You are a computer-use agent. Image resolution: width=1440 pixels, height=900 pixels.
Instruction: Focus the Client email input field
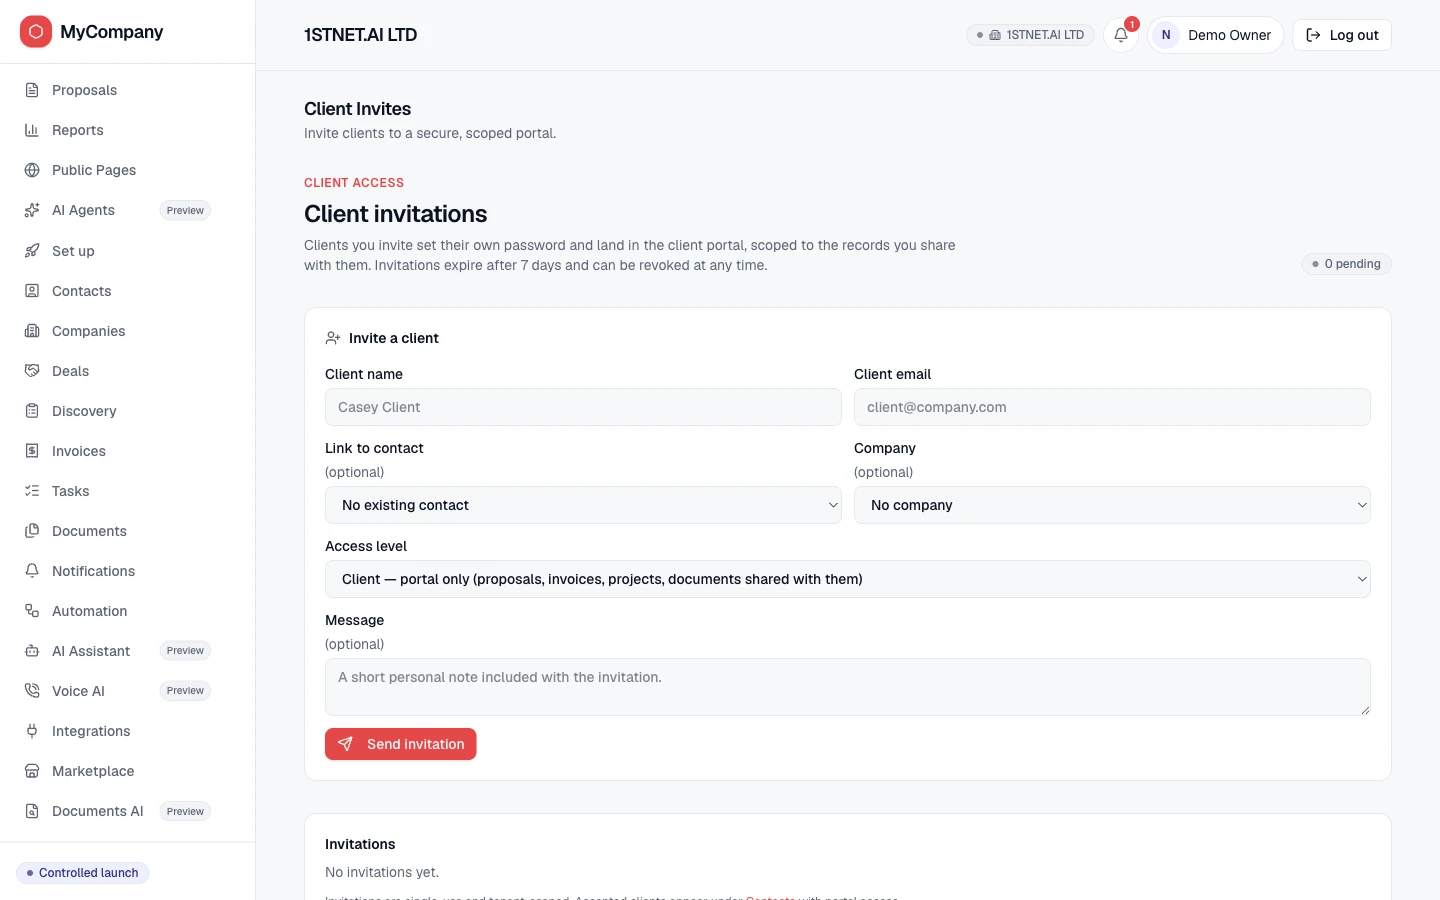(x=1112, y=407)
